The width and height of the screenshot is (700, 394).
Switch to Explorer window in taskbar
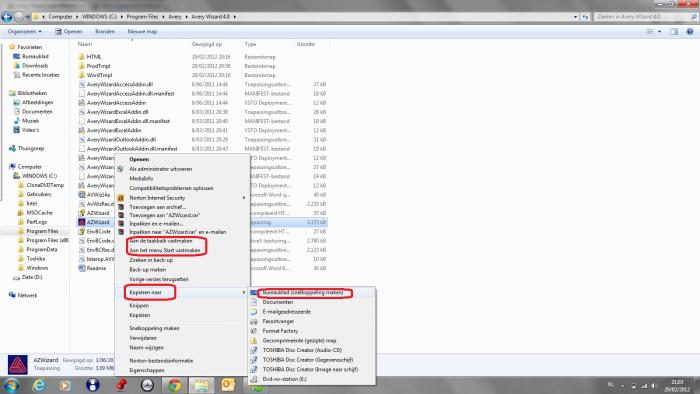click(201, 385)
